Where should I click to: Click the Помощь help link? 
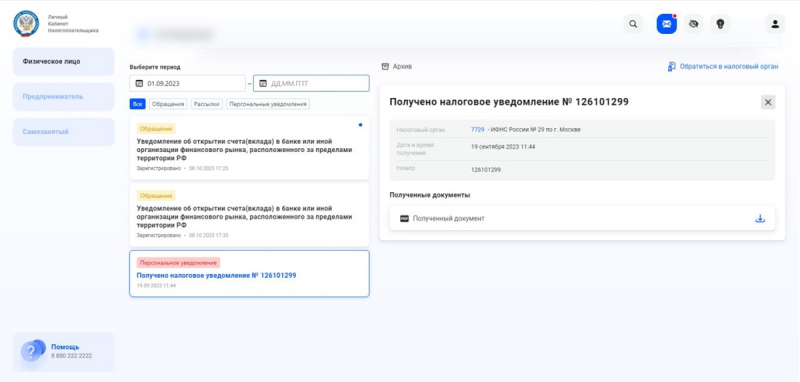coord(65,347)
